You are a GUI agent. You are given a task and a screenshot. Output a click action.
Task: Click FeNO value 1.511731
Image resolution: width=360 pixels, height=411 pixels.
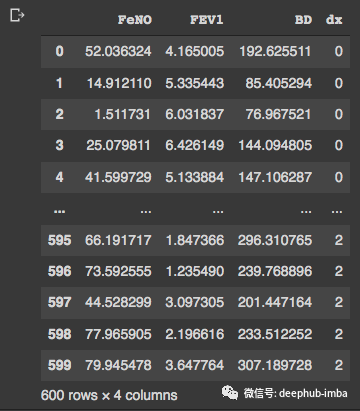(x=122, y=114)
